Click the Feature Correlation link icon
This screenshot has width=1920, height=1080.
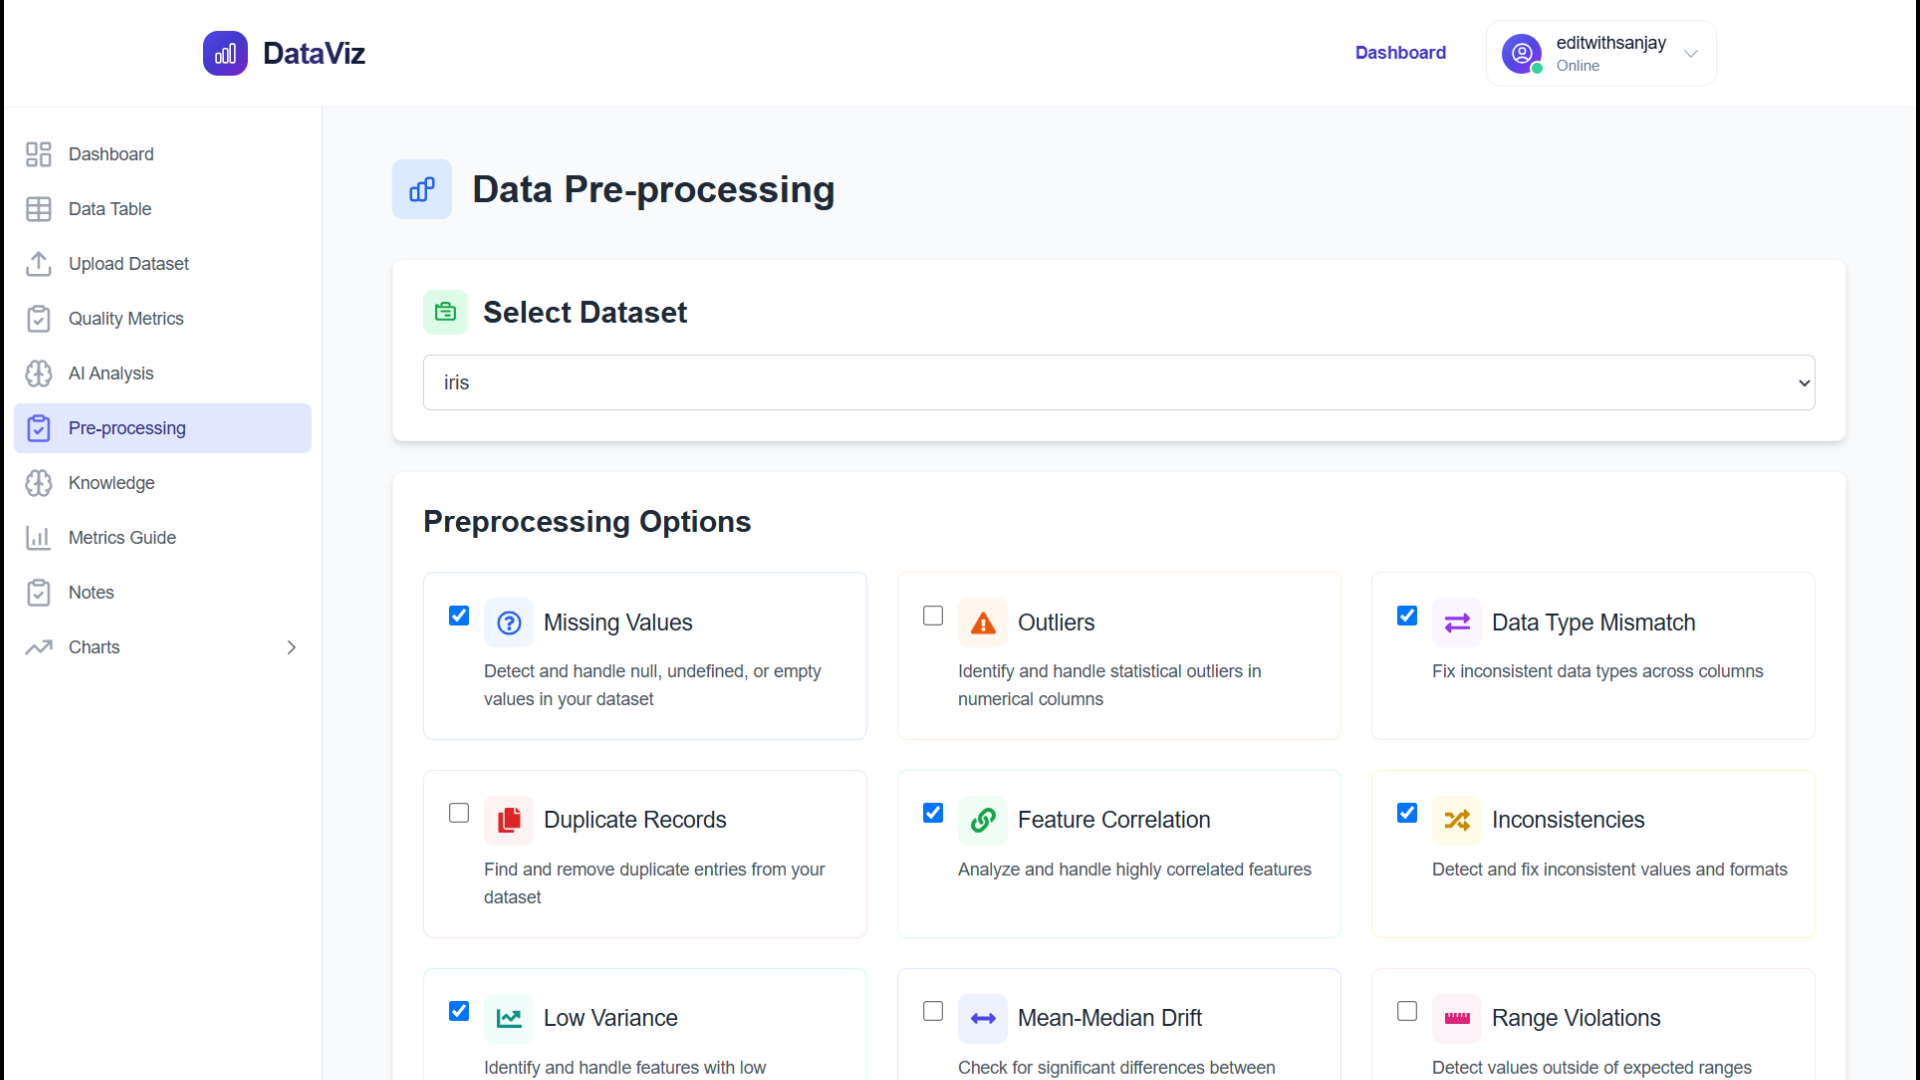pyautogui.click(x=983, y=820)
